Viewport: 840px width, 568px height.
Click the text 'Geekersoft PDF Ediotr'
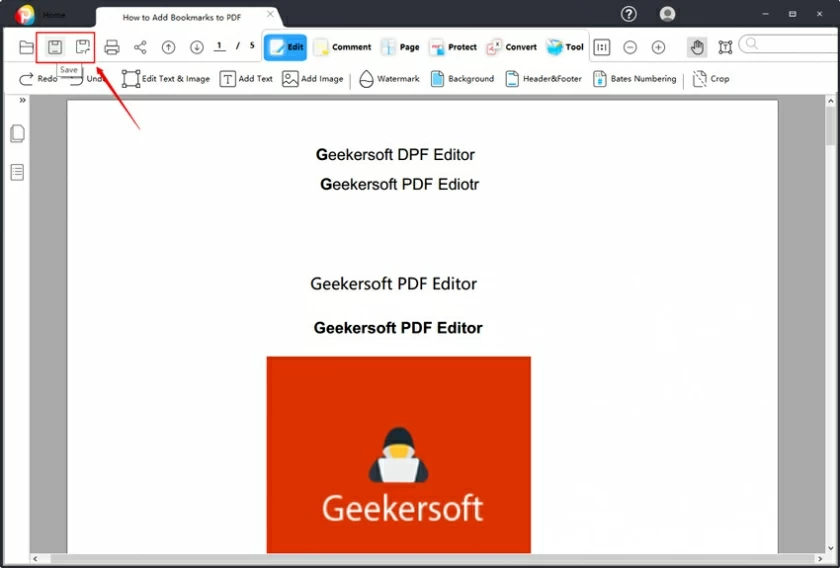[x=400, y=184]
